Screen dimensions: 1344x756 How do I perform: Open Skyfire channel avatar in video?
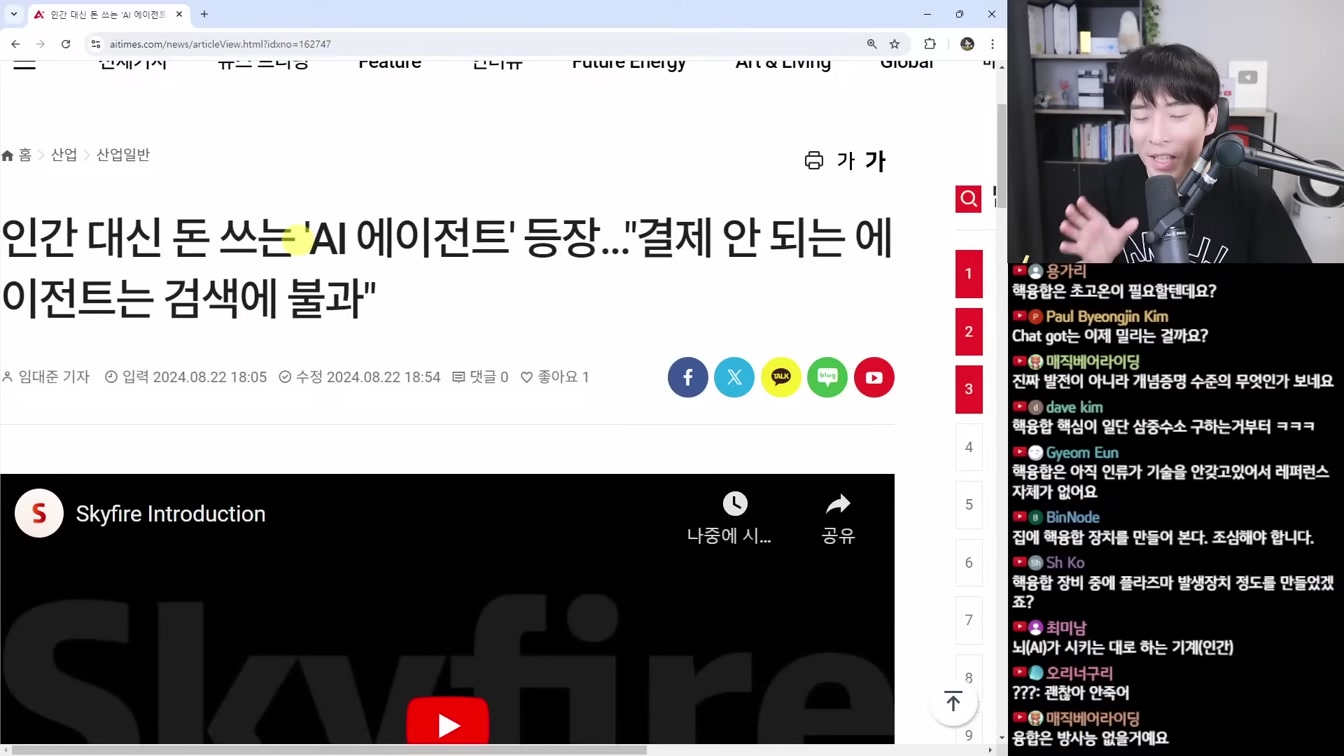pos(39,513)
